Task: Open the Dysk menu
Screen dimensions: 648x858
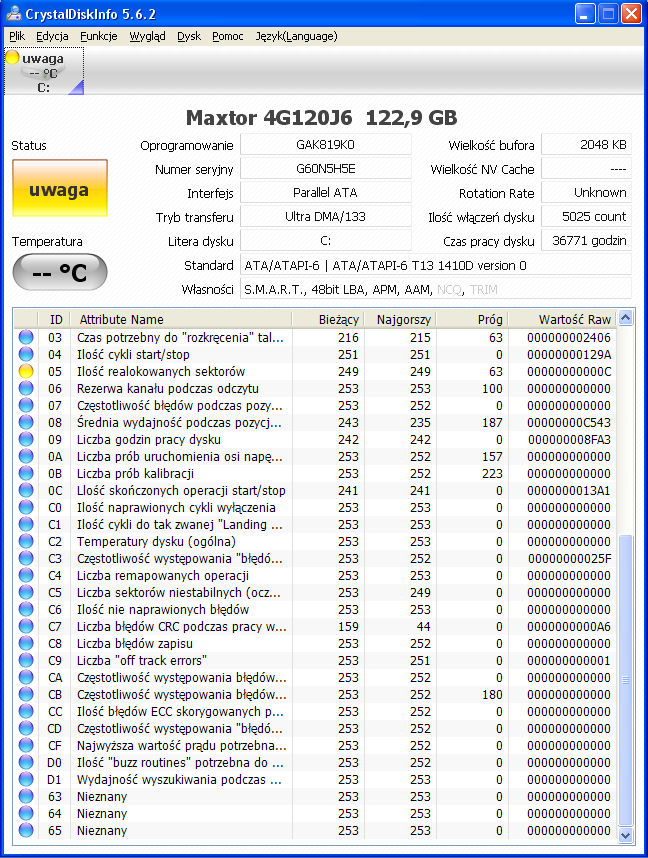Action: 189,36
